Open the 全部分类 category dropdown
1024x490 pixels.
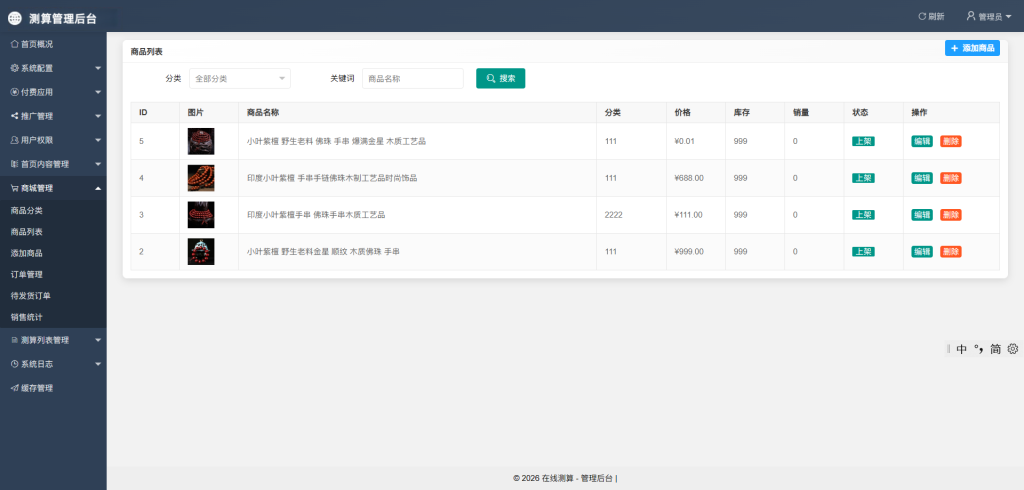(x=239, y=78)
